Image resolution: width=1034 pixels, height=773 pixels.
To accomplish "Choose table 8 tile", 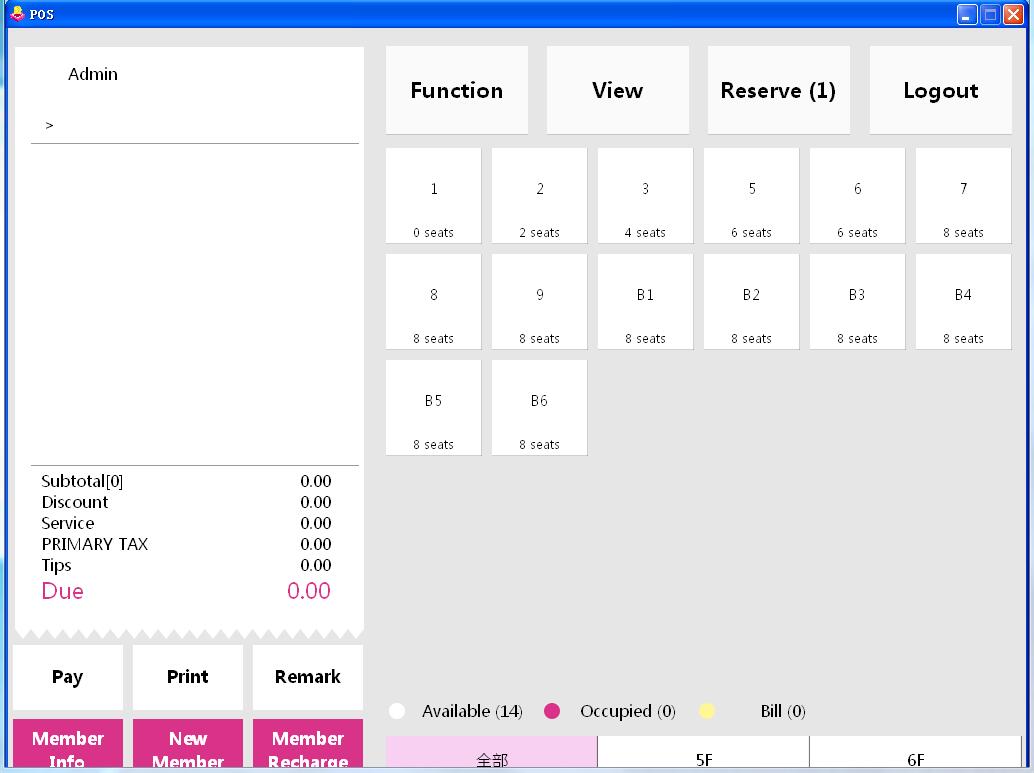I will point(433,301).
